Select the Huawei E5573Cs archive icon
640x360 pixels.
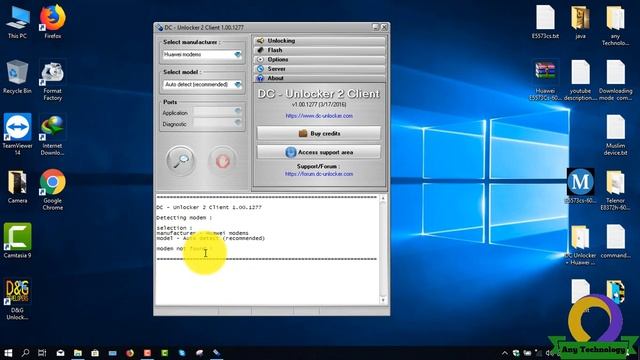coord(545,80)
